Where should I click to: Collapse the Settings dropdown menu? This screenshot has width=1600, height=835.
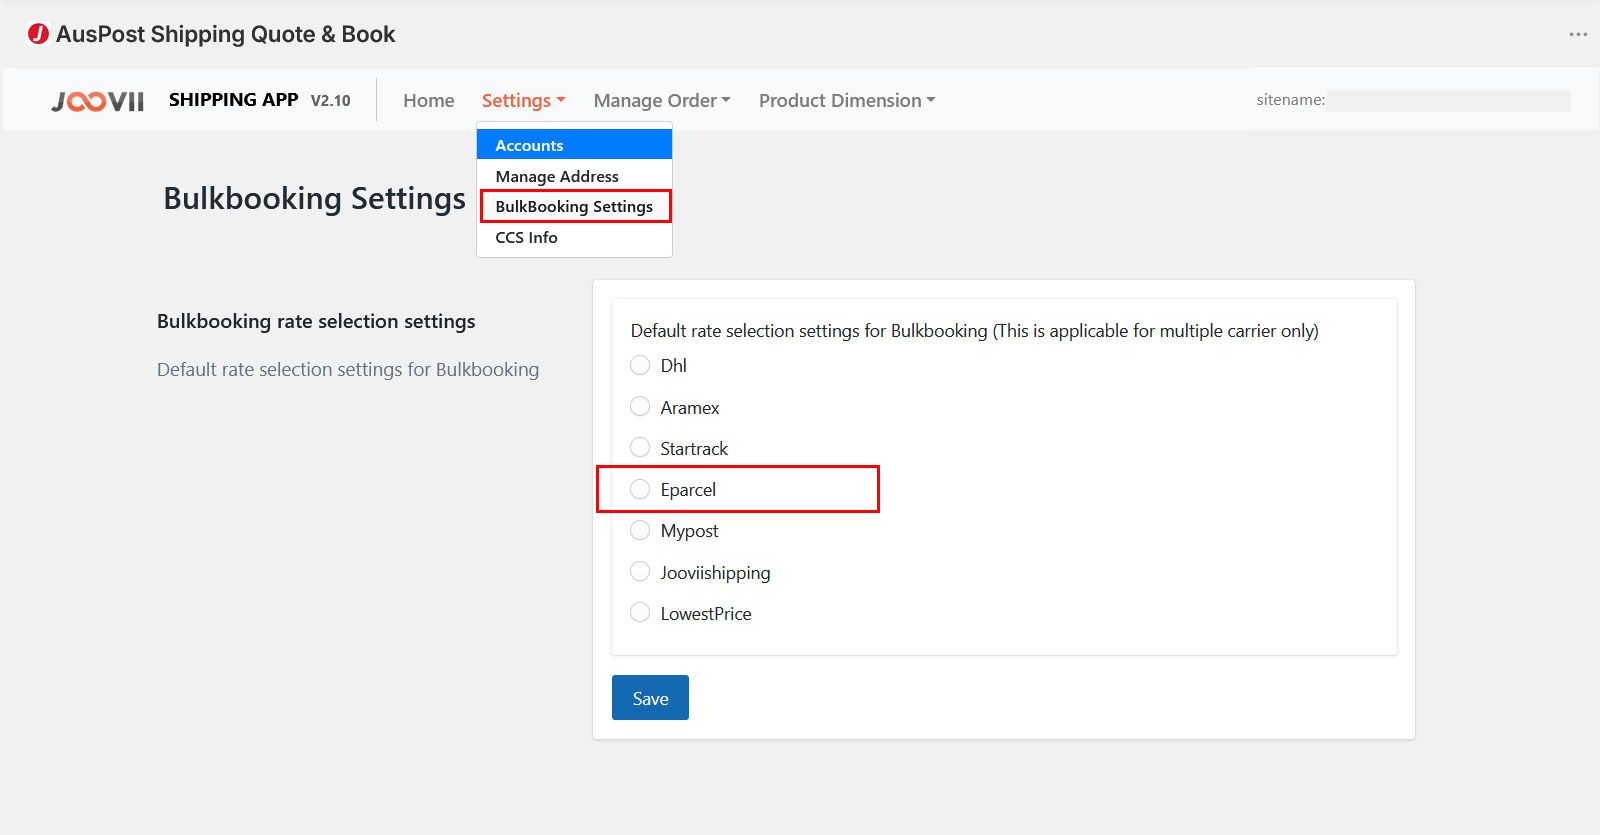(523, 101)
